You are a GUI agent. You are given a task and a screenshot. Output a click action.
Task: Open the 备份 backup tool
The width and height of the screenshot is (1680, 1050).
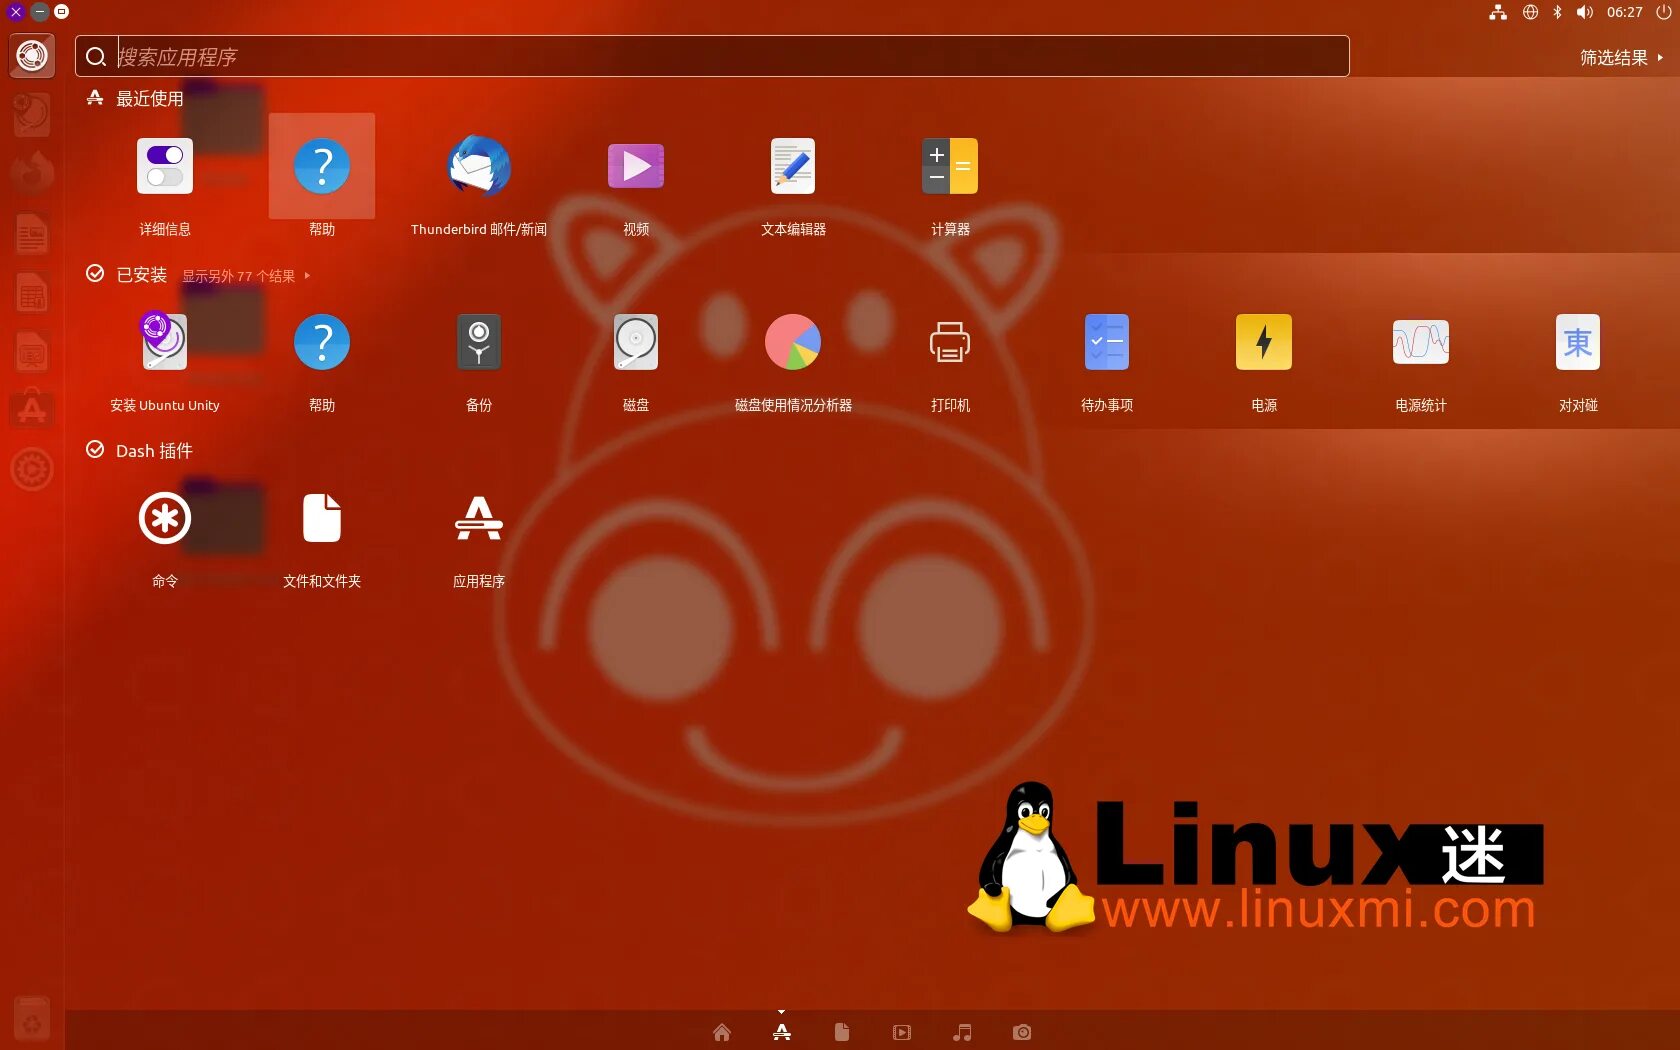pos(479,342)
